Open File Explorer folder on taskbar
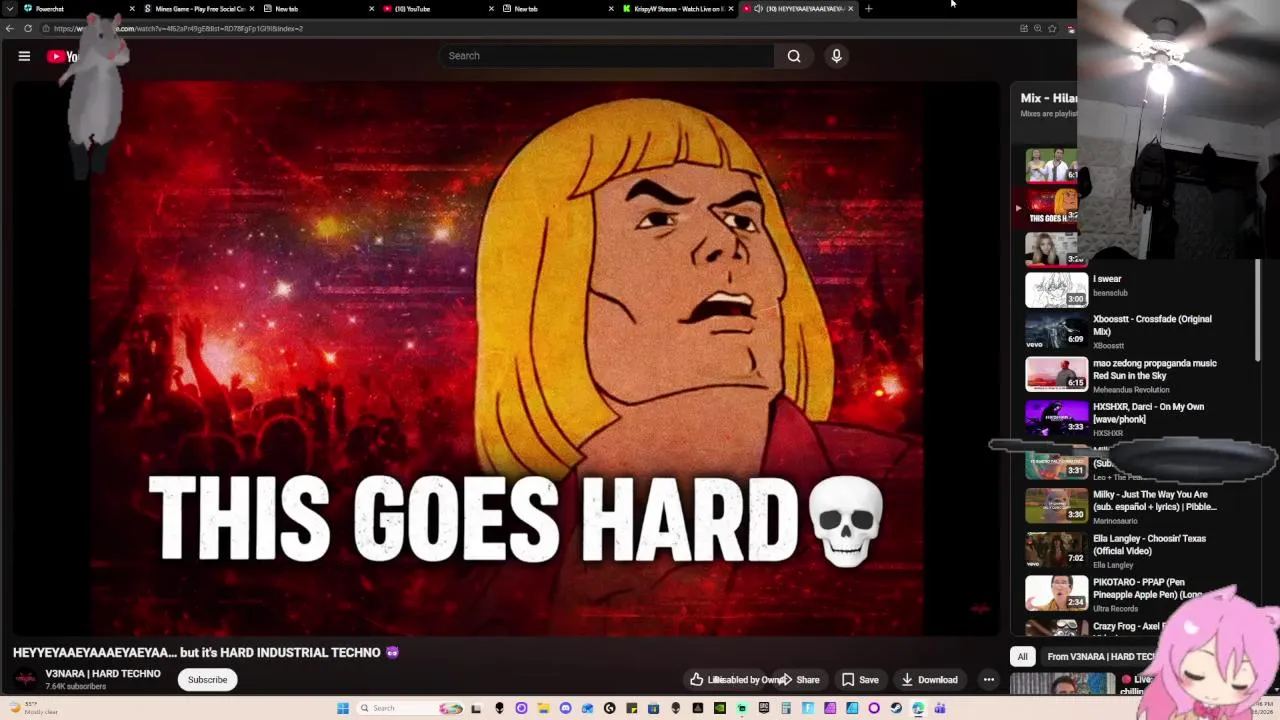 pos(543,708)
